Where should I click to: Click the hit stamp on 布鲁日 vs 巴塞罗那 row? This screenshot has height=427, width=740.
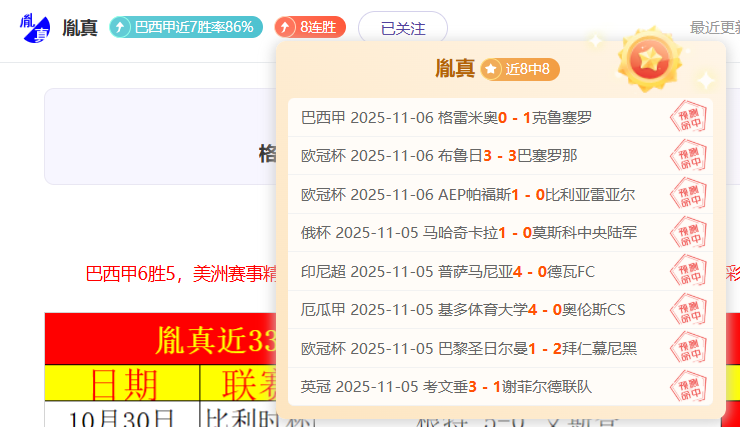coord(688,156)
